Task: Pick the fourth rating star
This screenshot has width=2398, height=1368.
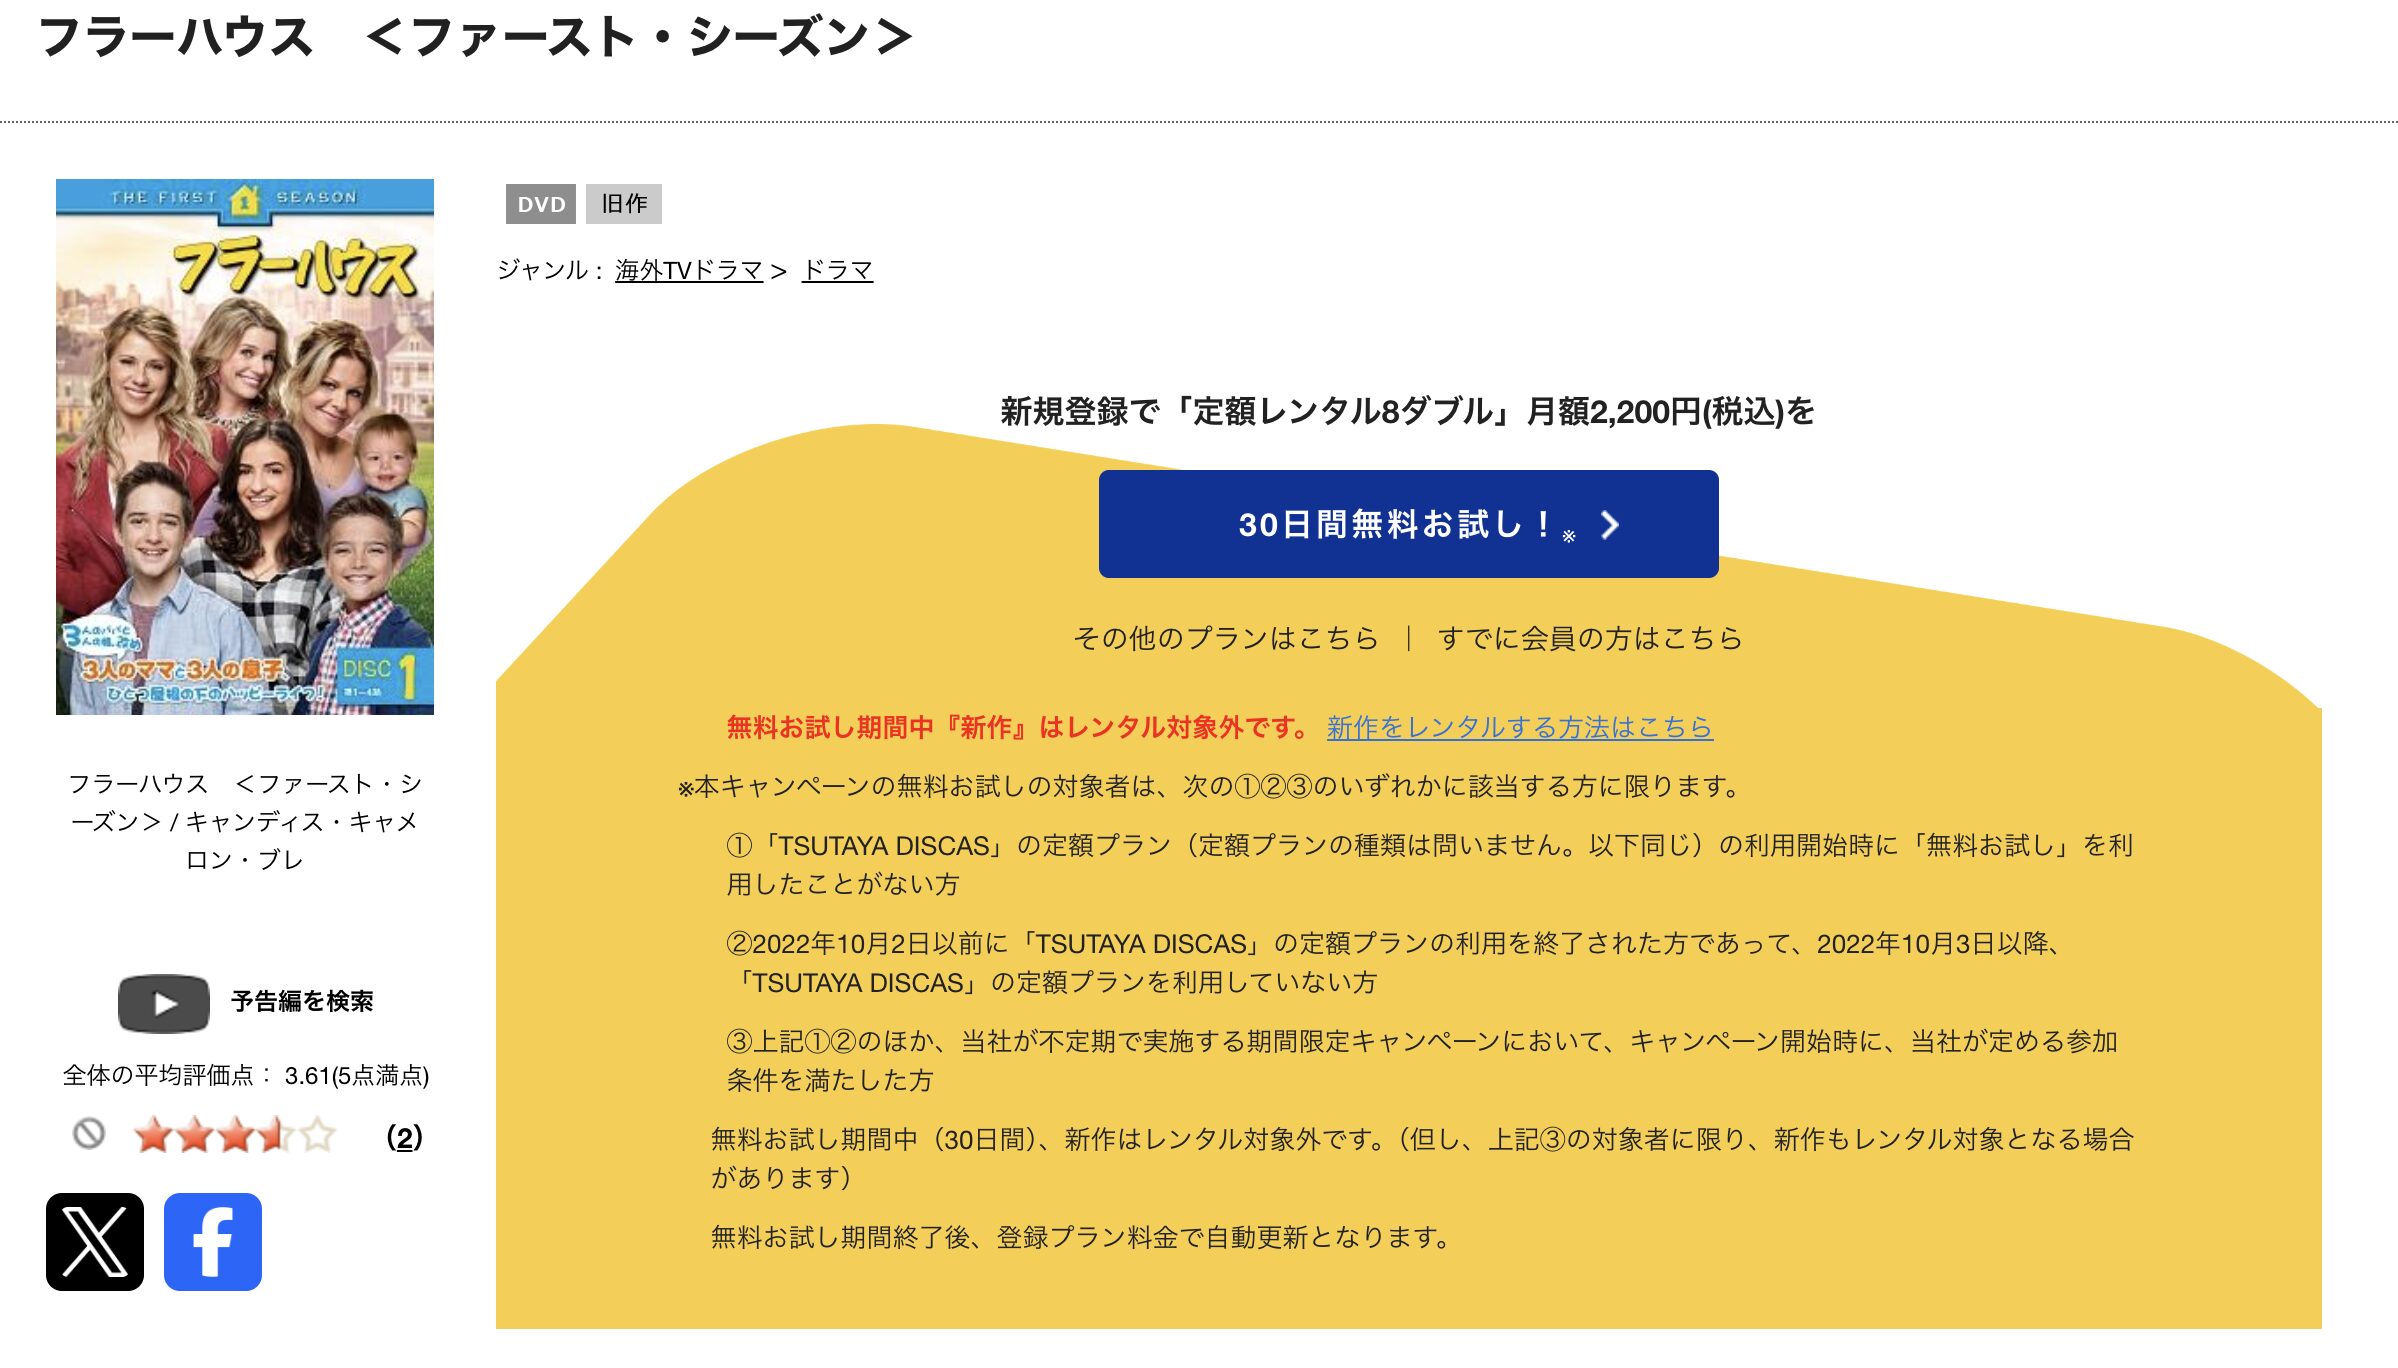Action: tap(277, 1135)
